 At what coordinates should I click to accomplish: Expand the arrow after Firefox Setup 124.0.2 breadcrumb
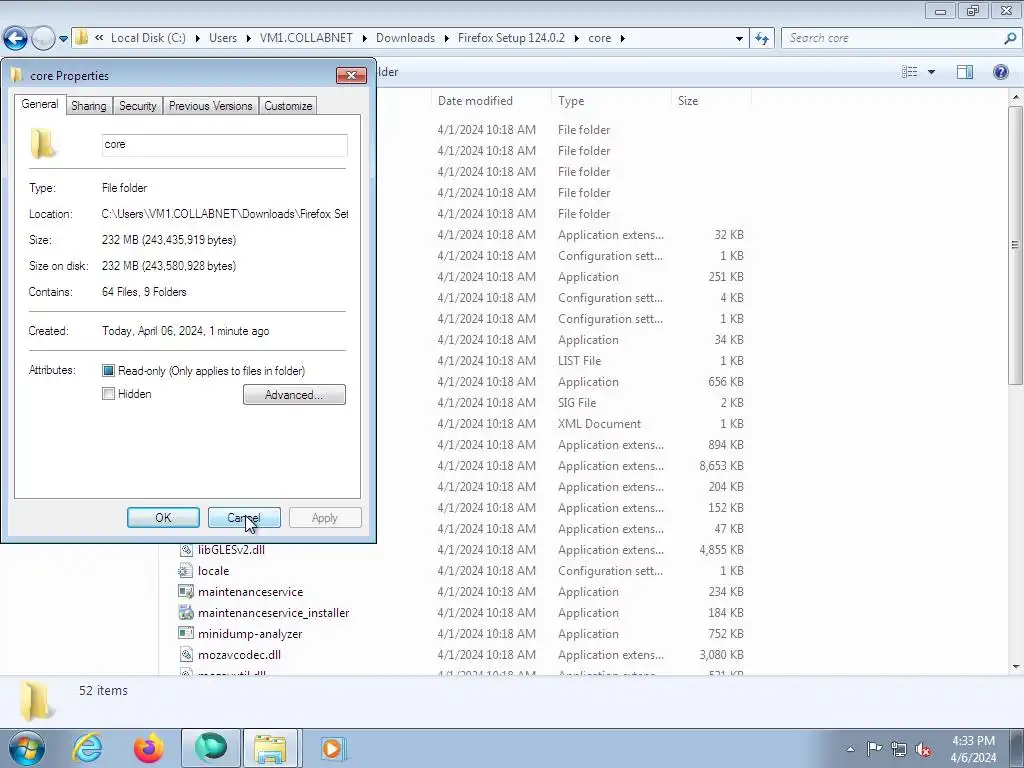577,38
